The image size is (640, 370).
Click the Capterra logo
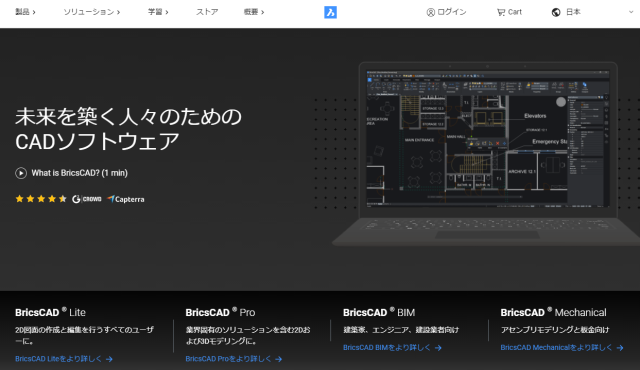click(126, 199)
